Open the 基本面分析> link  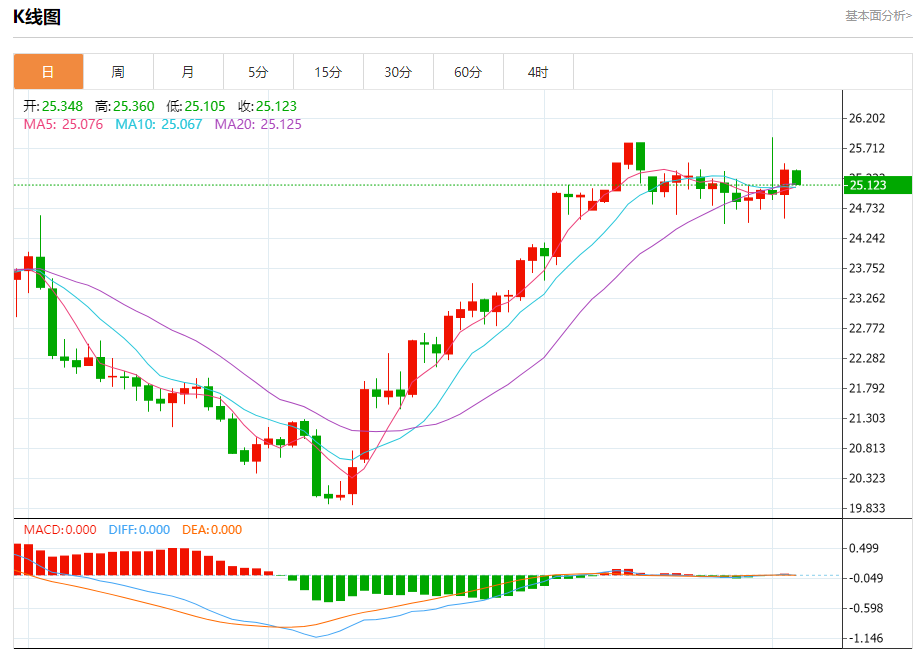[x=878, y=16]
